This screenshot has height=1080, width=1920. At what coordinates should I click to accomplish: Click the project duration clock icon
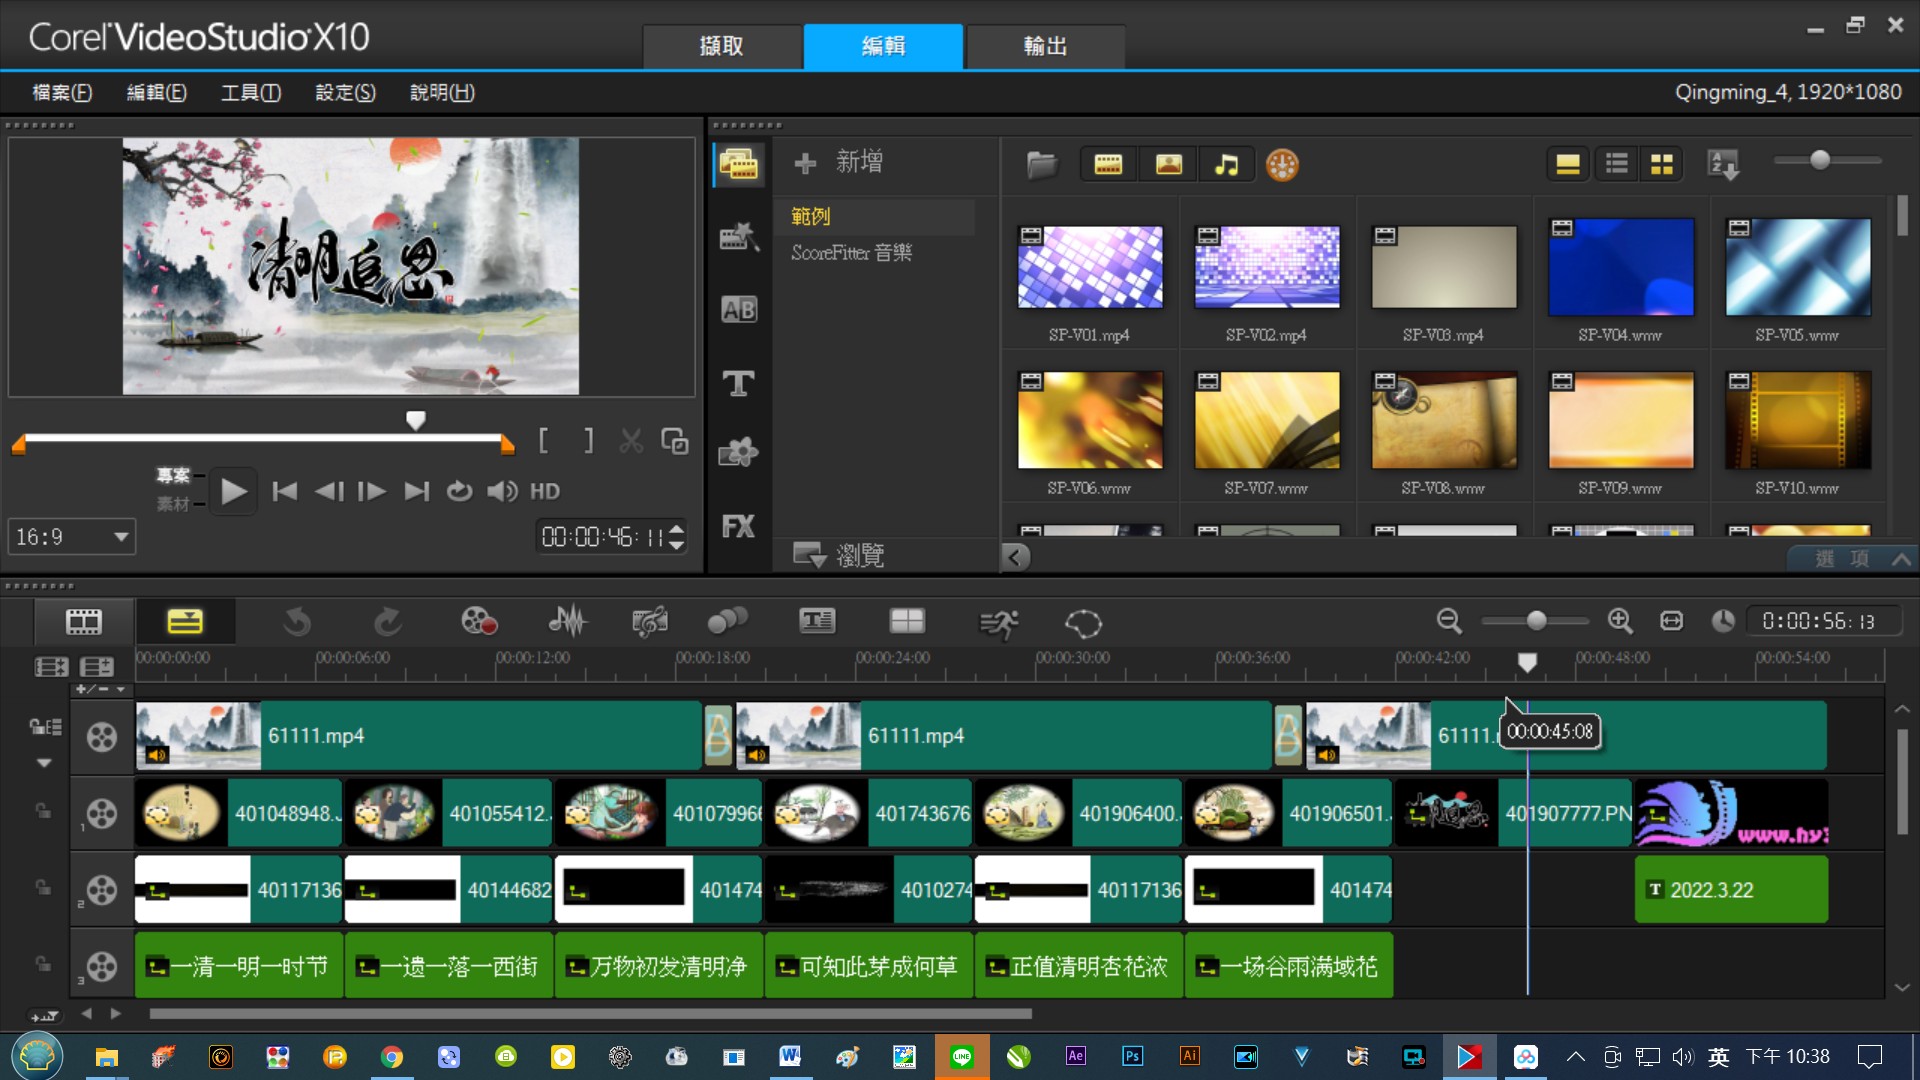pos(1722,621)
